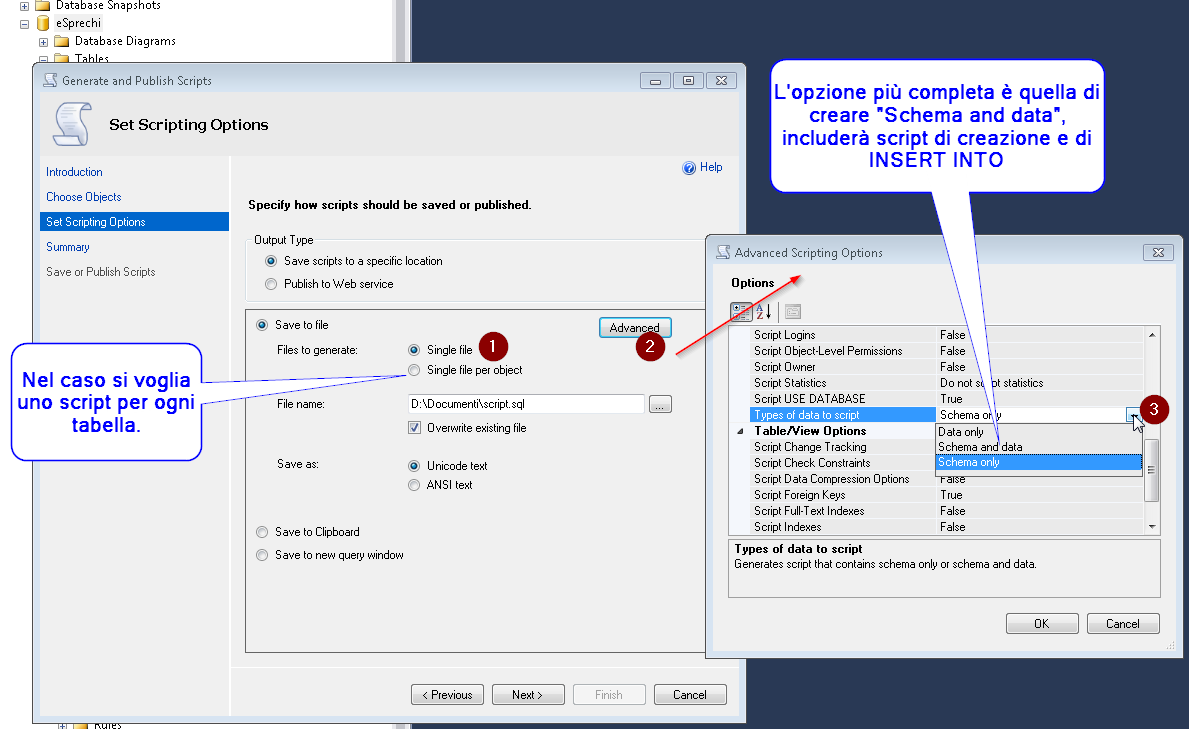The width and height of the screenshot is (1189, 729).
Task: Click the Advanced button
Action: tap(634, 328)
